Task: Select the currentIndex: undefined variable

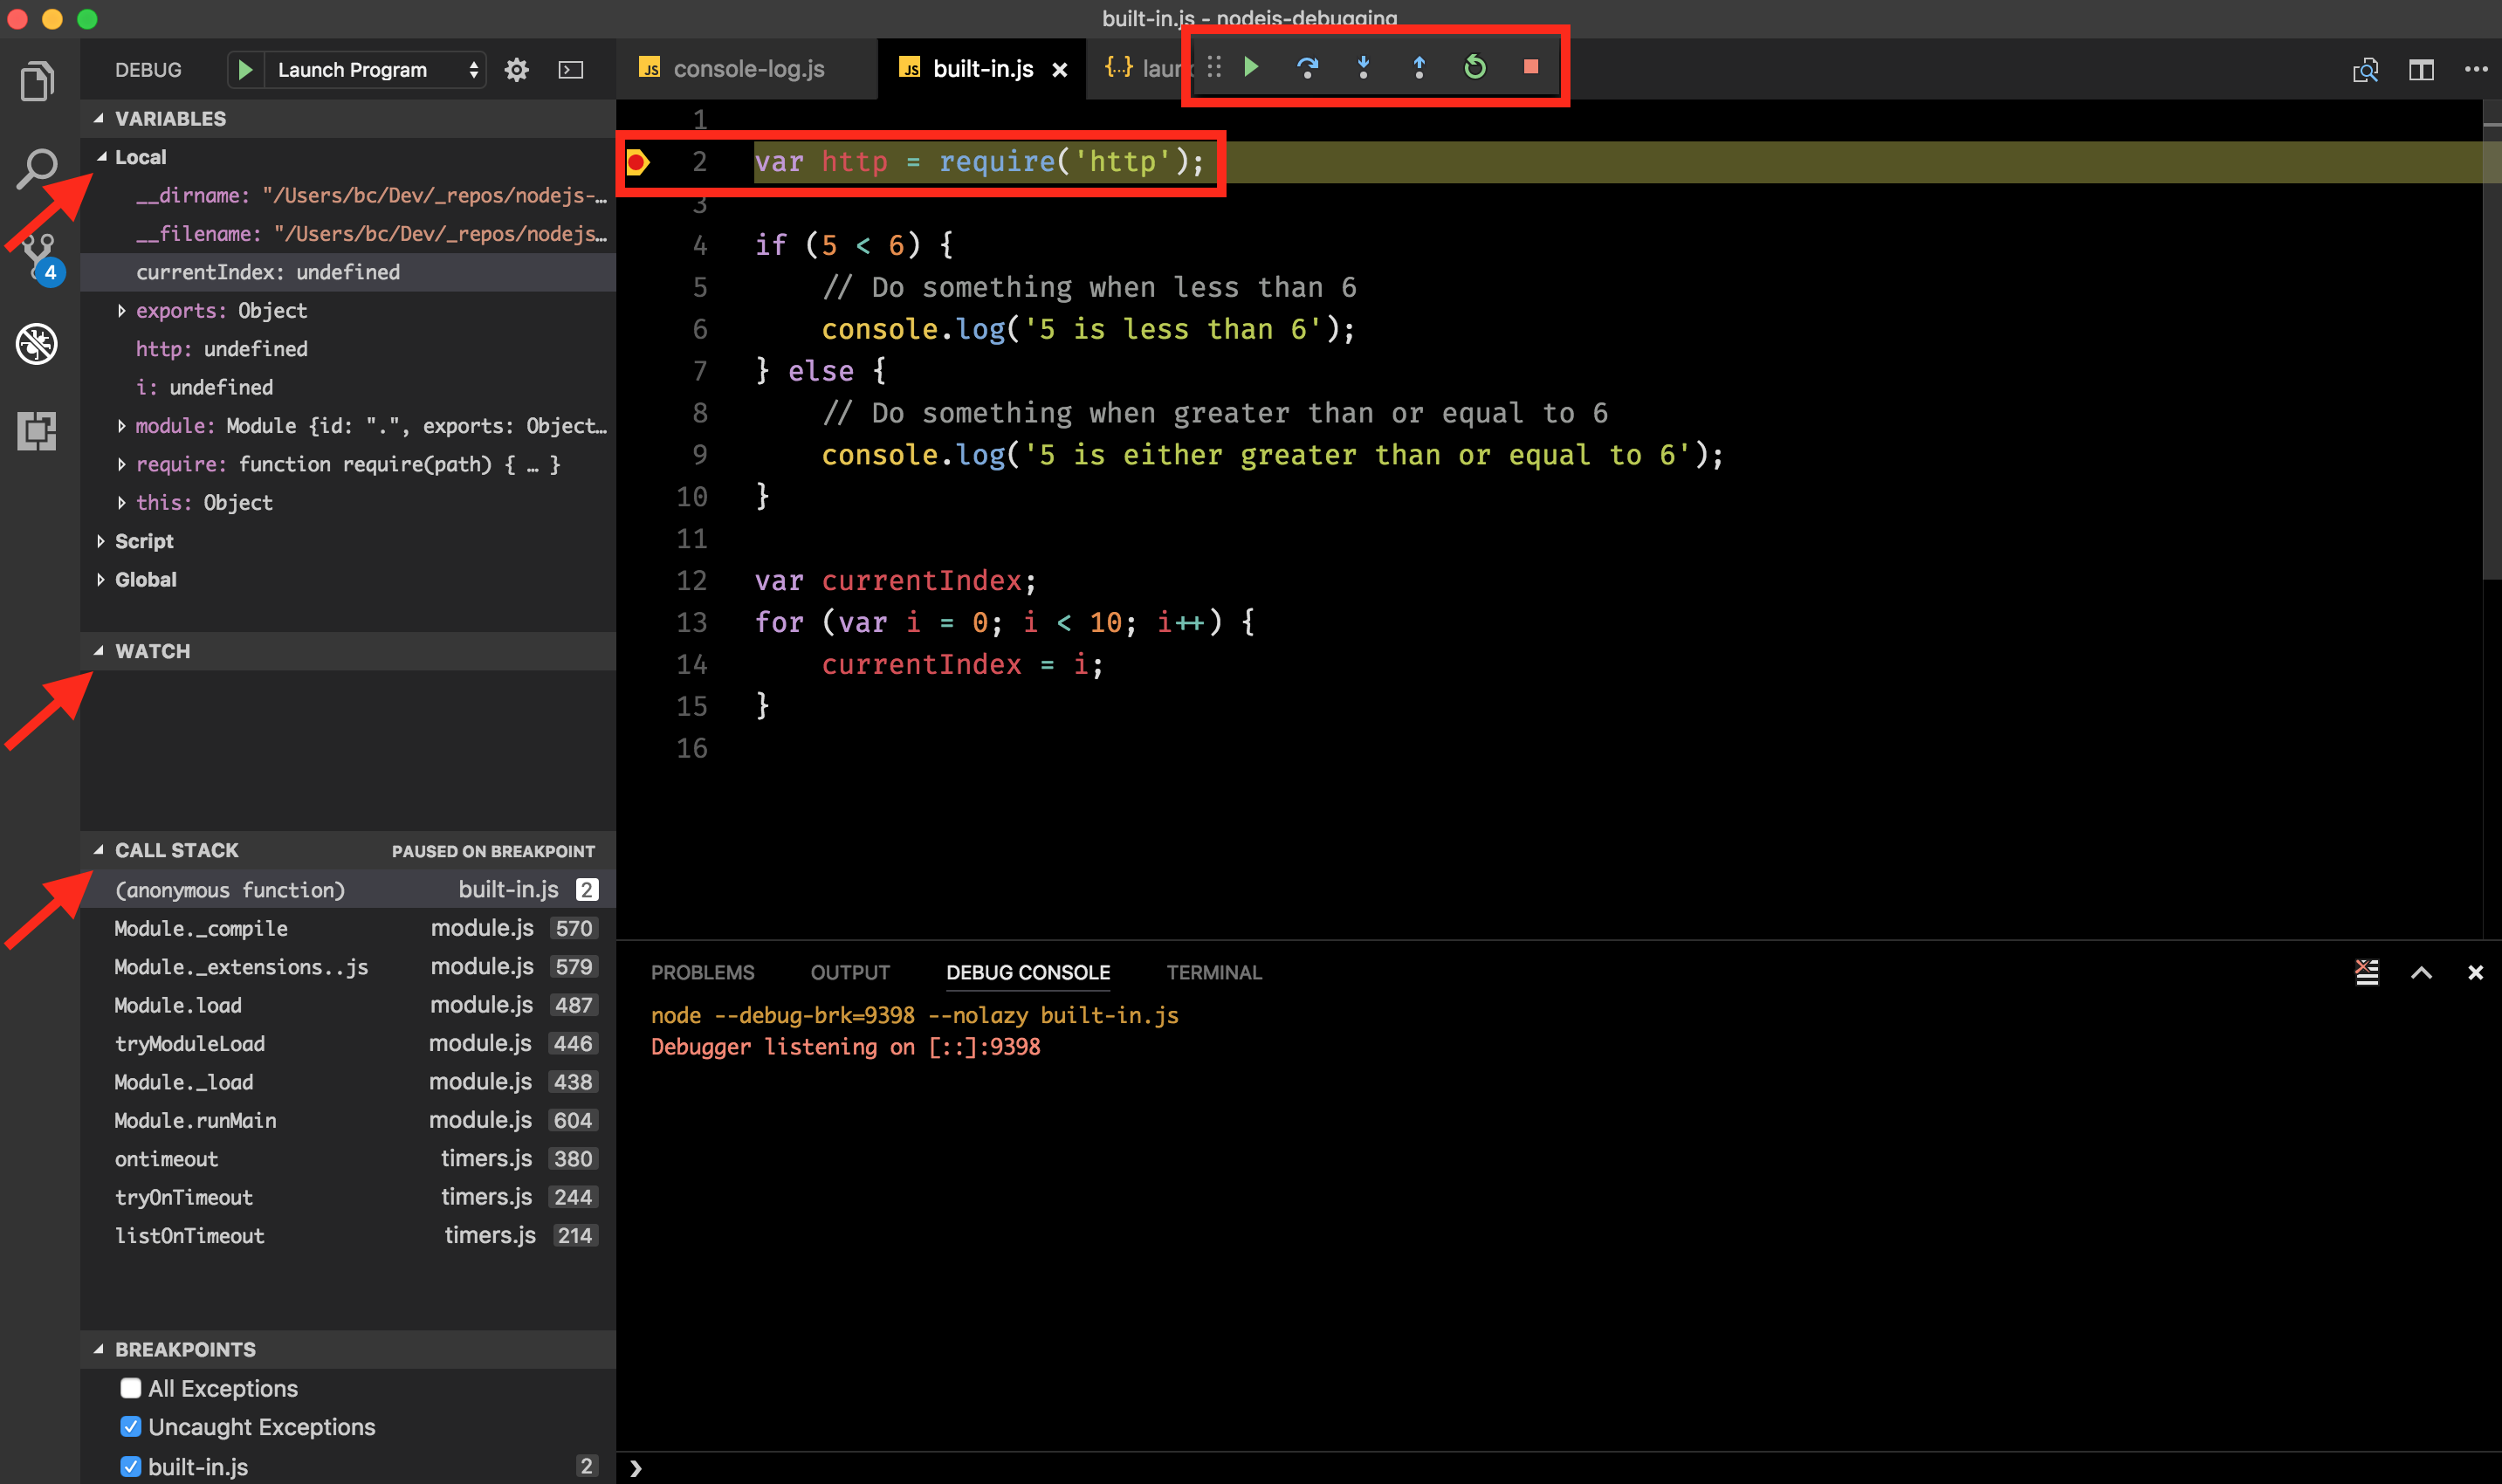Action: coord(348,272)
